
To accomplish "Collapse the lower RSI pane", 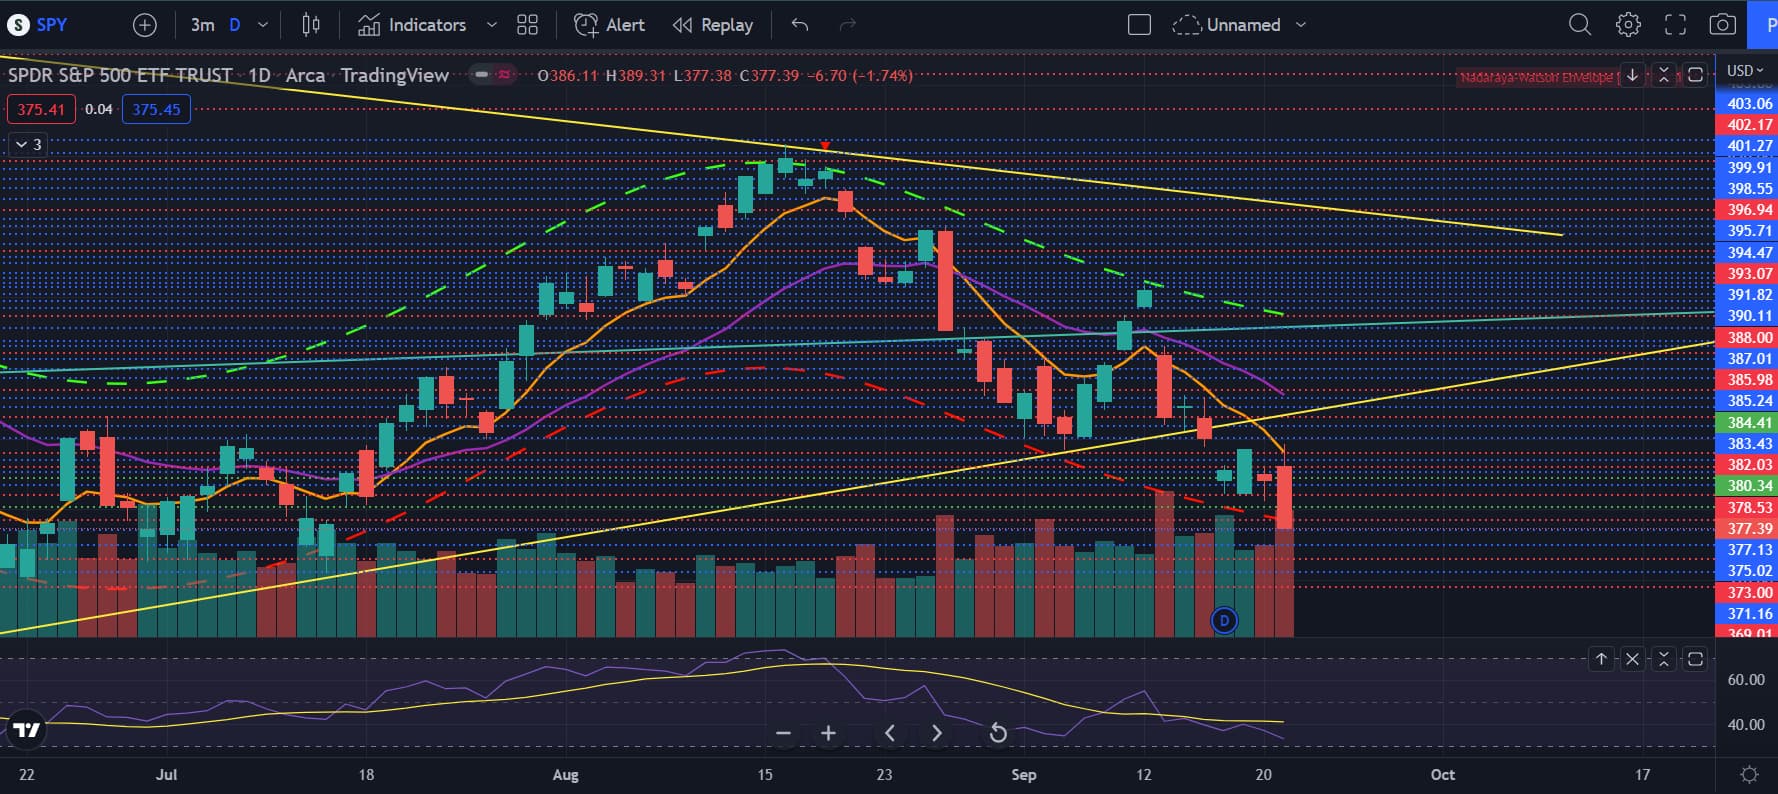I will [1664, 659].
